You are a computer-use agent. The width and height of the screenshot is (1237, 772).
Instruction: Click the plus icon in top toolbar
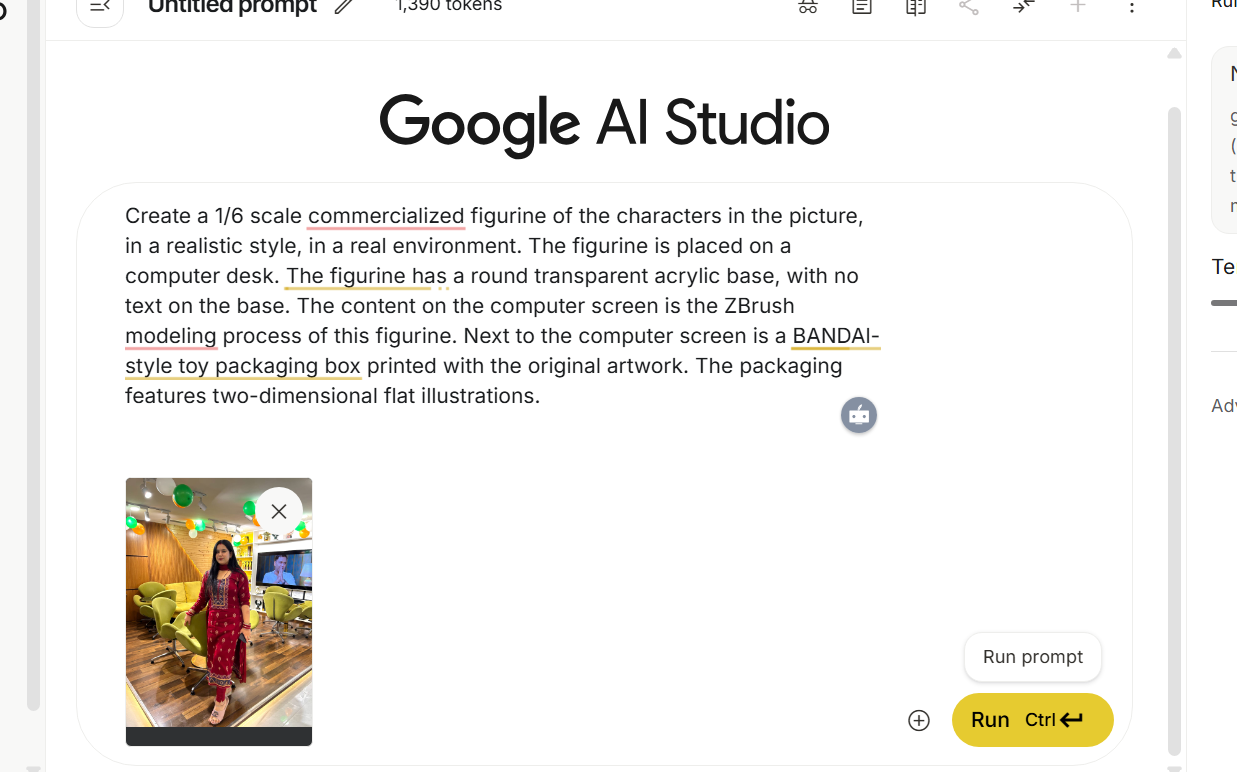[x=1078, y=7]
